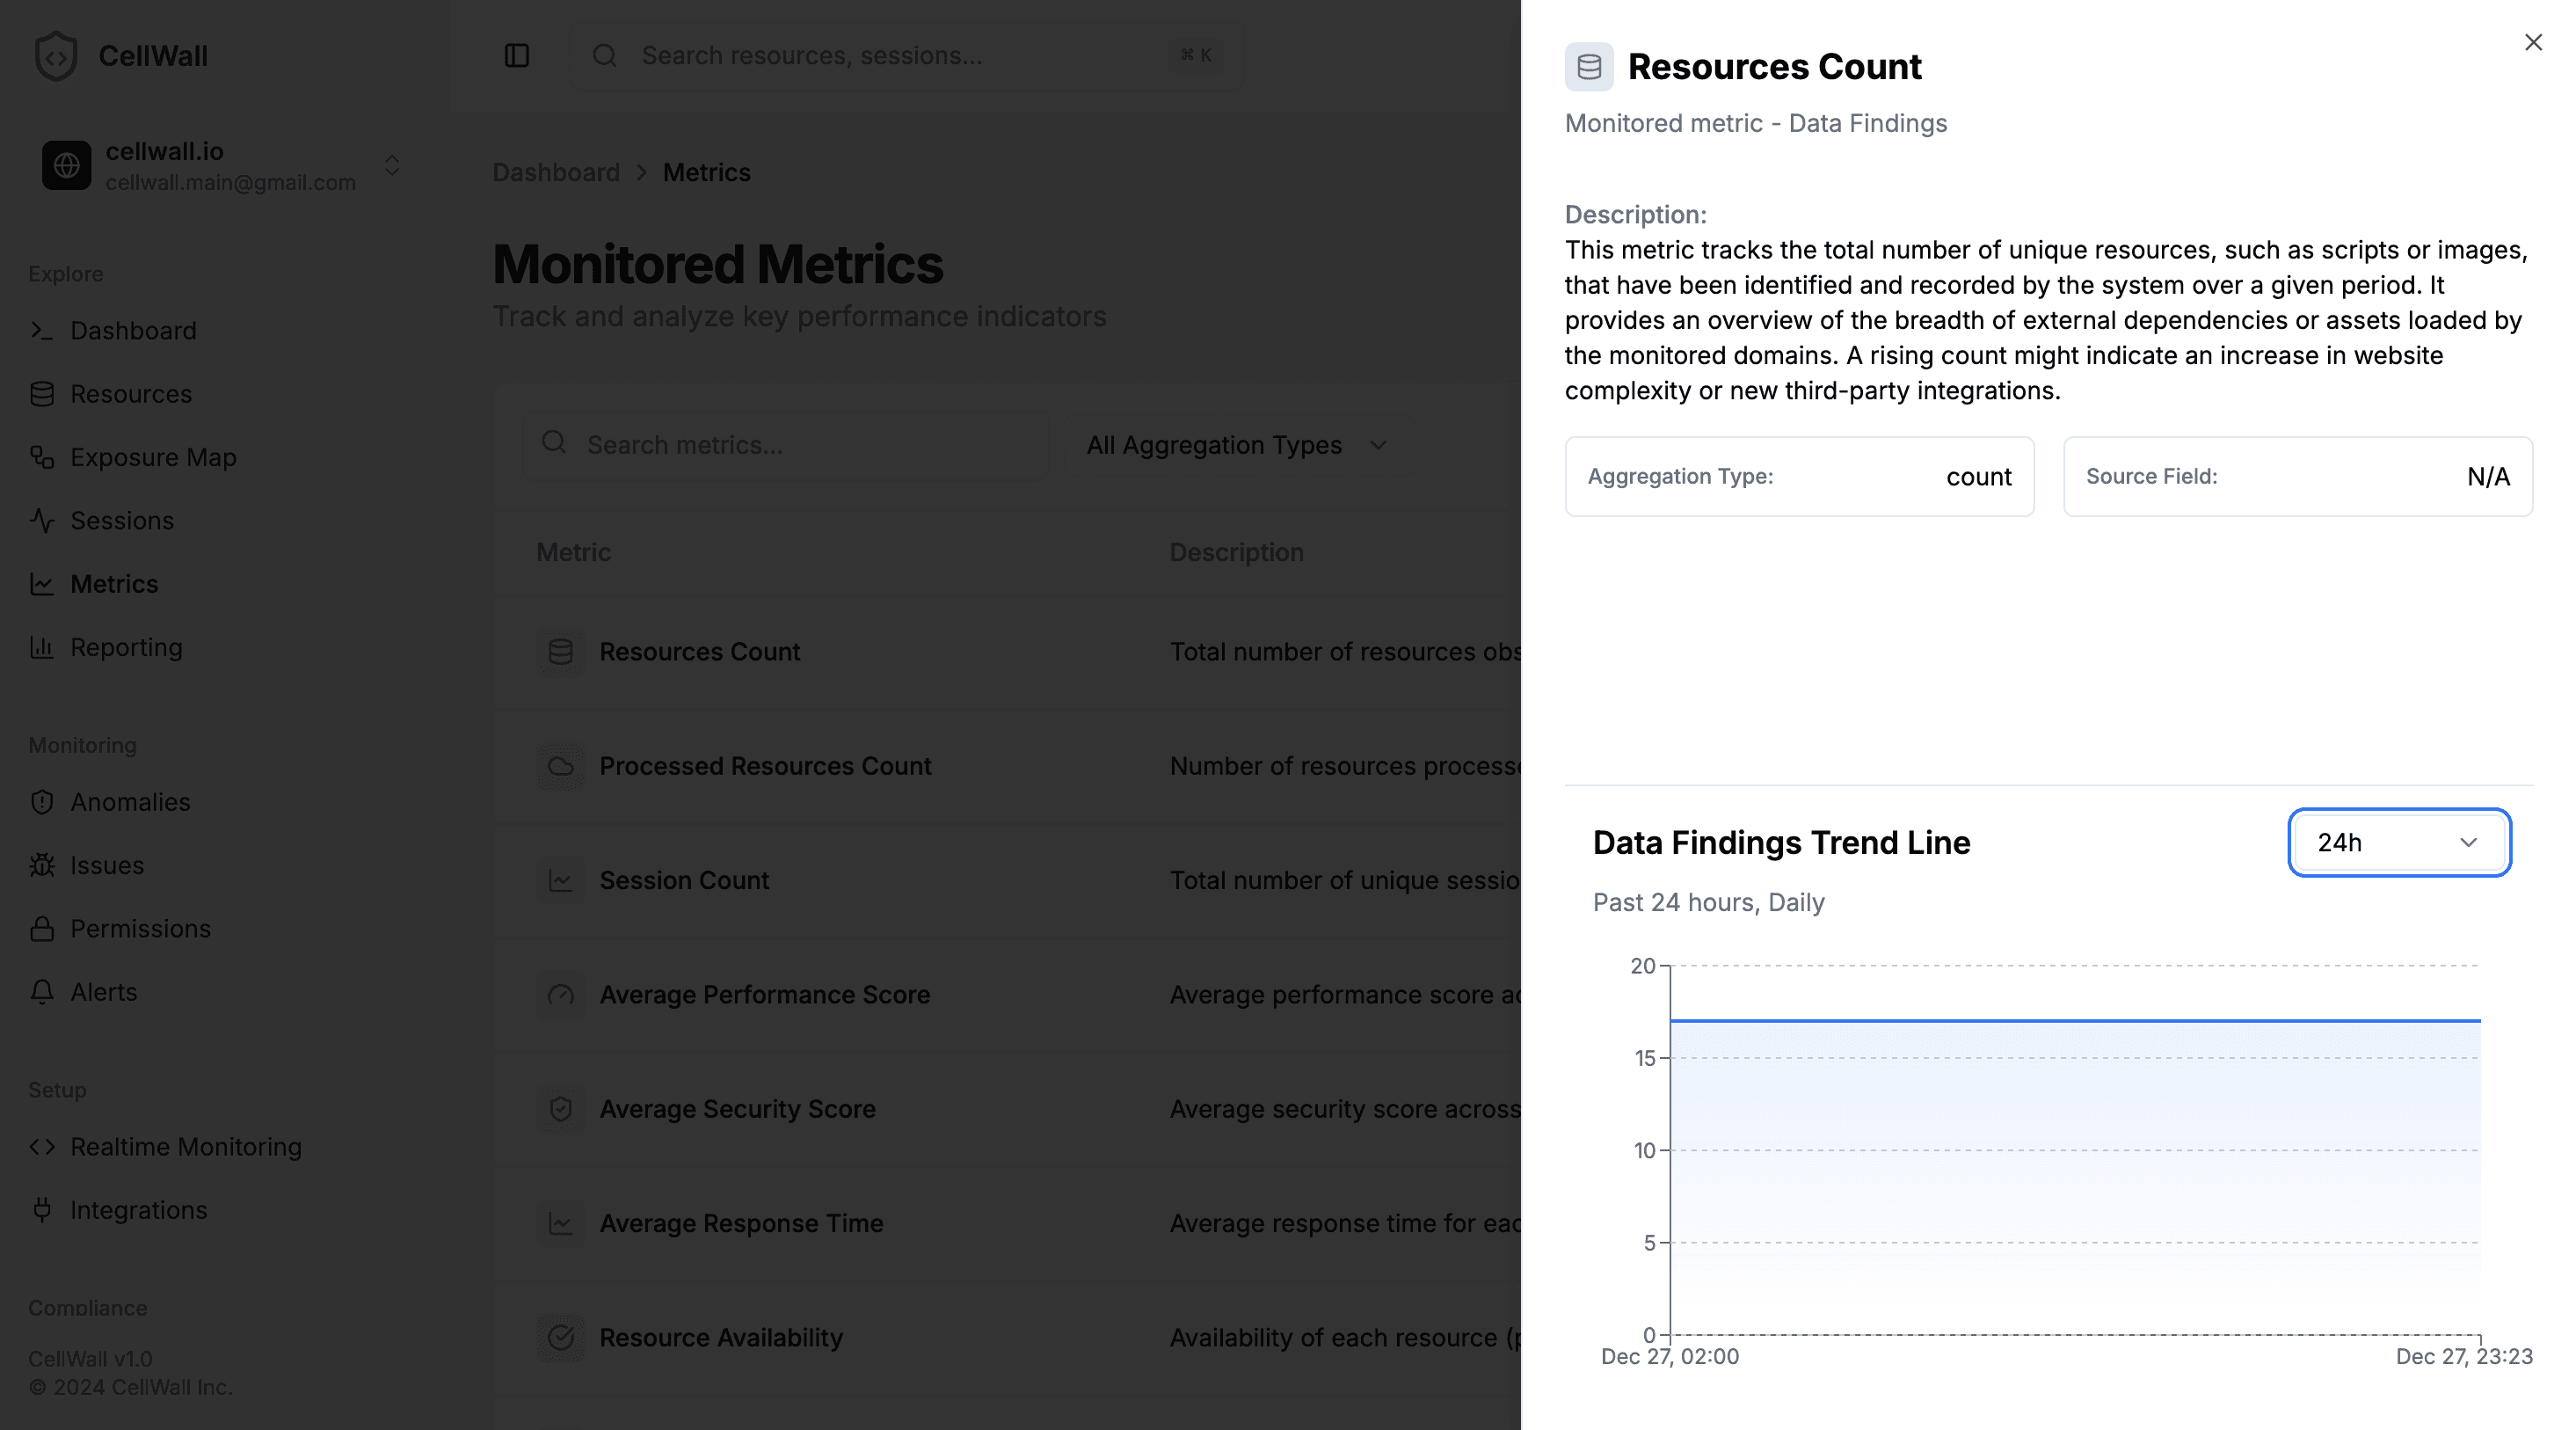Click the Metrics chart icon in the sidebar
Screen dimensions: 2576x1430
[42, 584]
